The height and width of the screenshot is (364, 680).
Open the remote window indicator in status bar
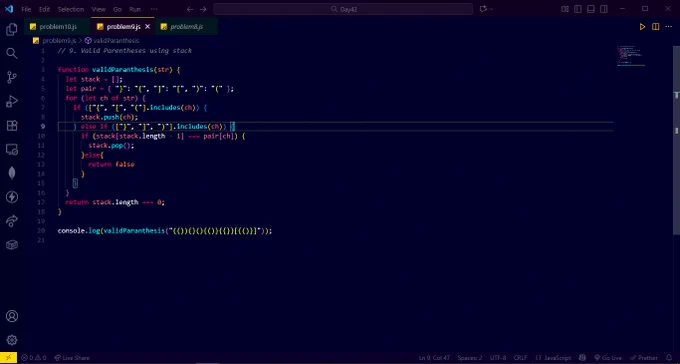(8, 358)
